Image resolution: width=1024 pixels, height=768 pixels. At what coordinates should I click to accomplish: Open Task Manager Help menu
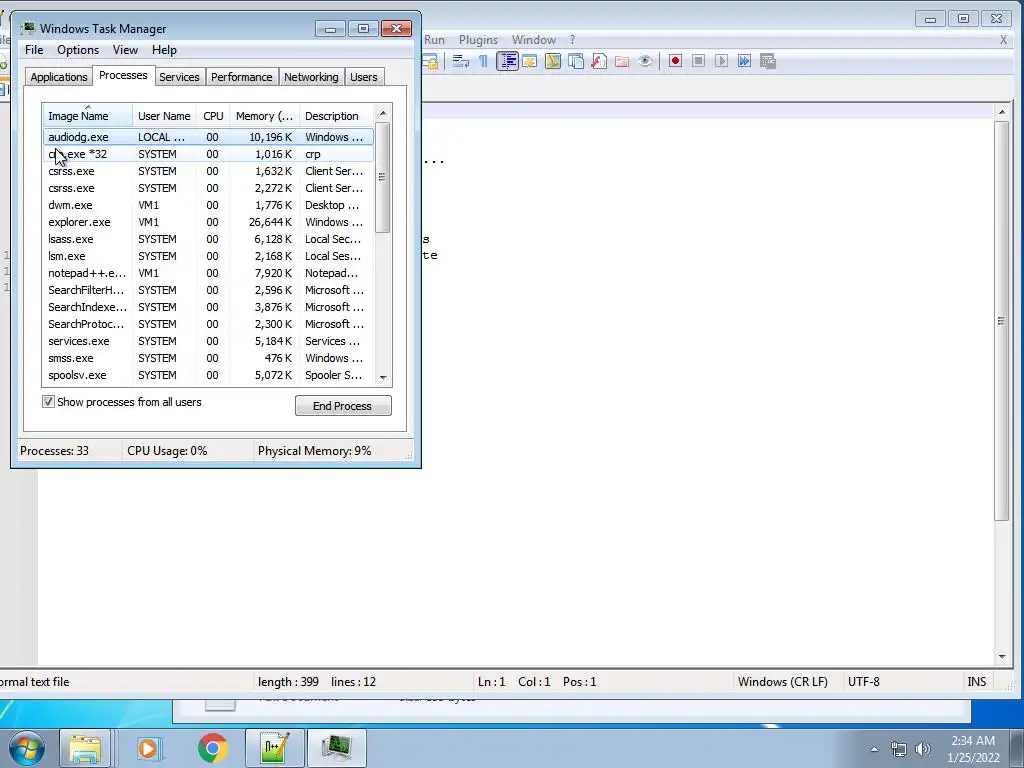164,50
